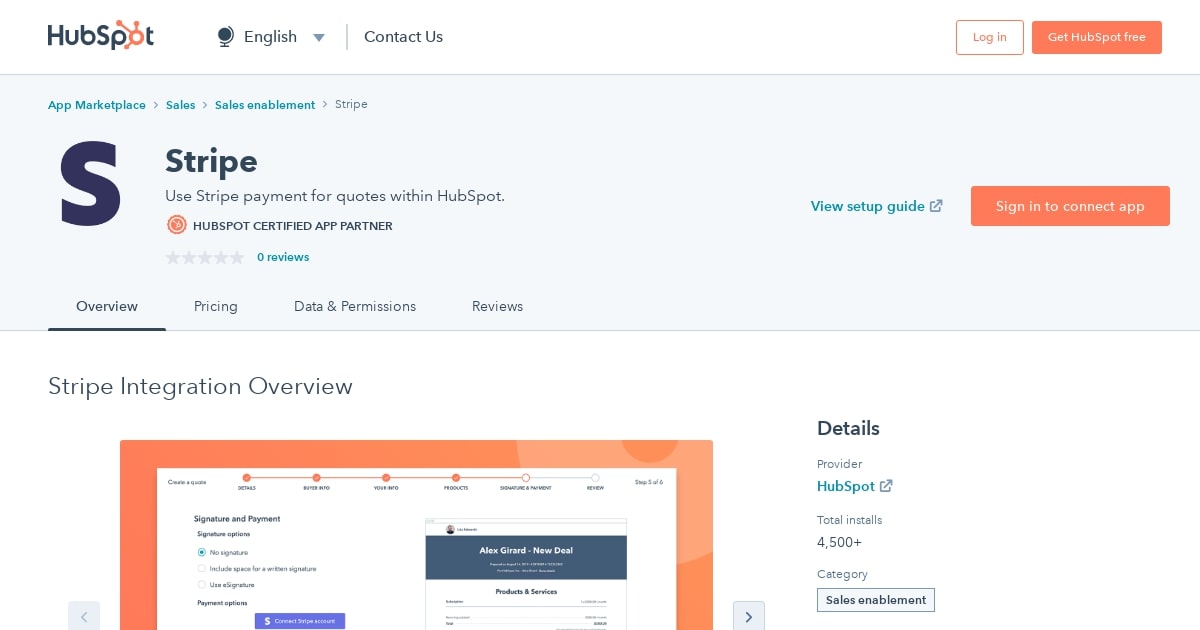Click the Sales enablement category tag
Viewport: 1200px width, 630px height.
click(x=876, y=600)
